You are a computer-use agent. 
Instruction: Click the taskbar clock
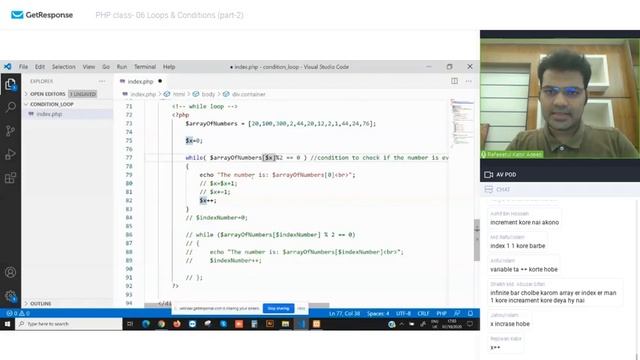[451, 324]
